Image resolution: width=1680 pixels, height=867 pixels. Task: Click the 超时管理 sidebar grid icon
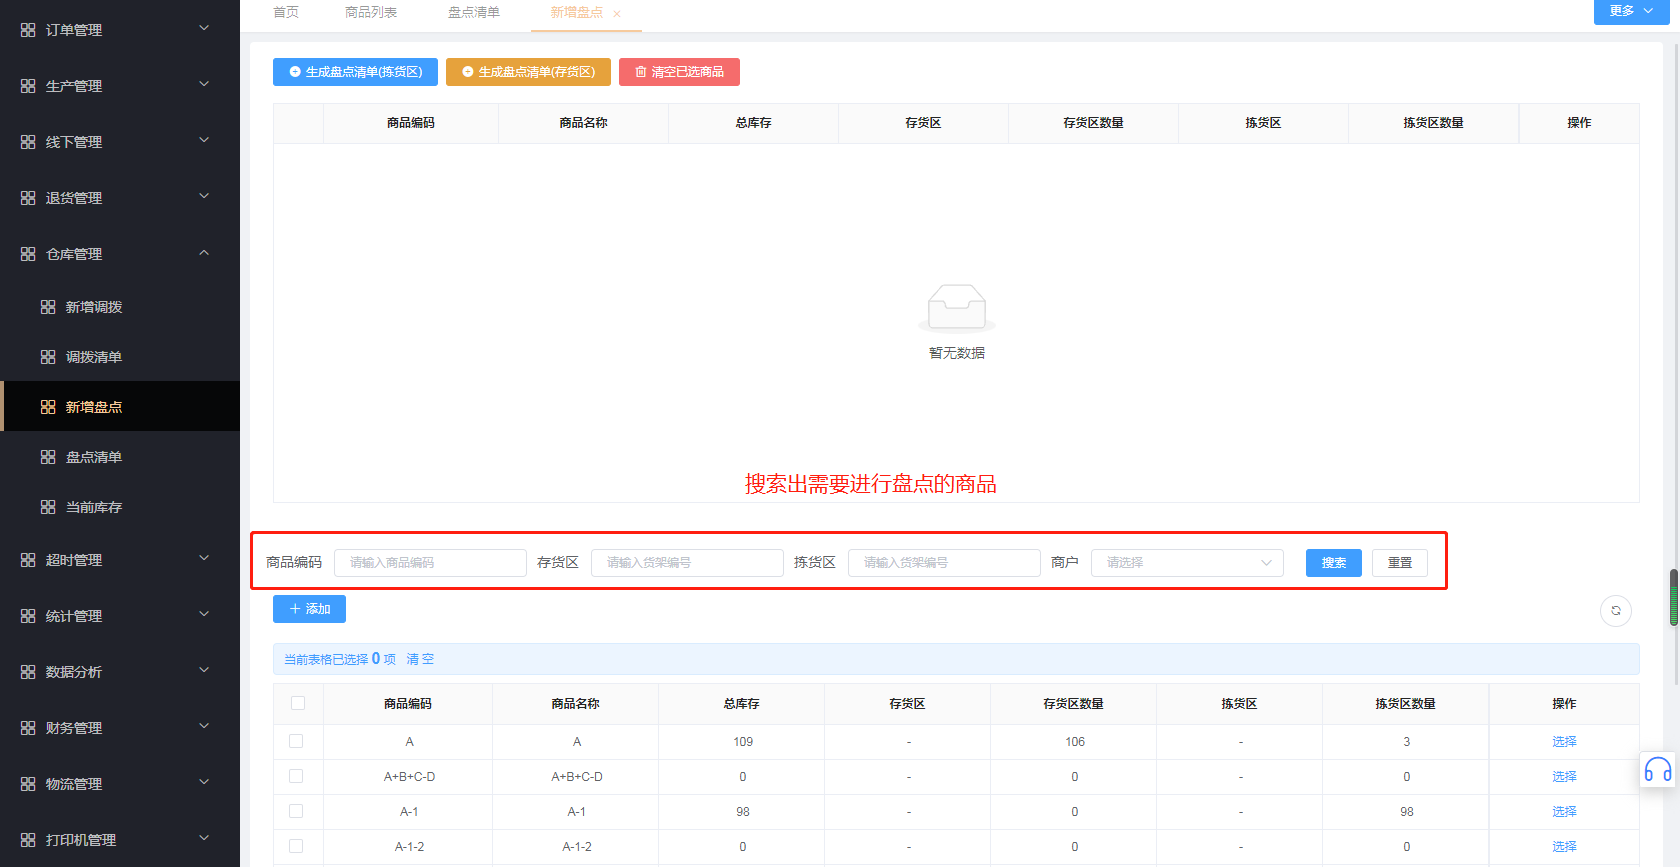pos(28,560)
